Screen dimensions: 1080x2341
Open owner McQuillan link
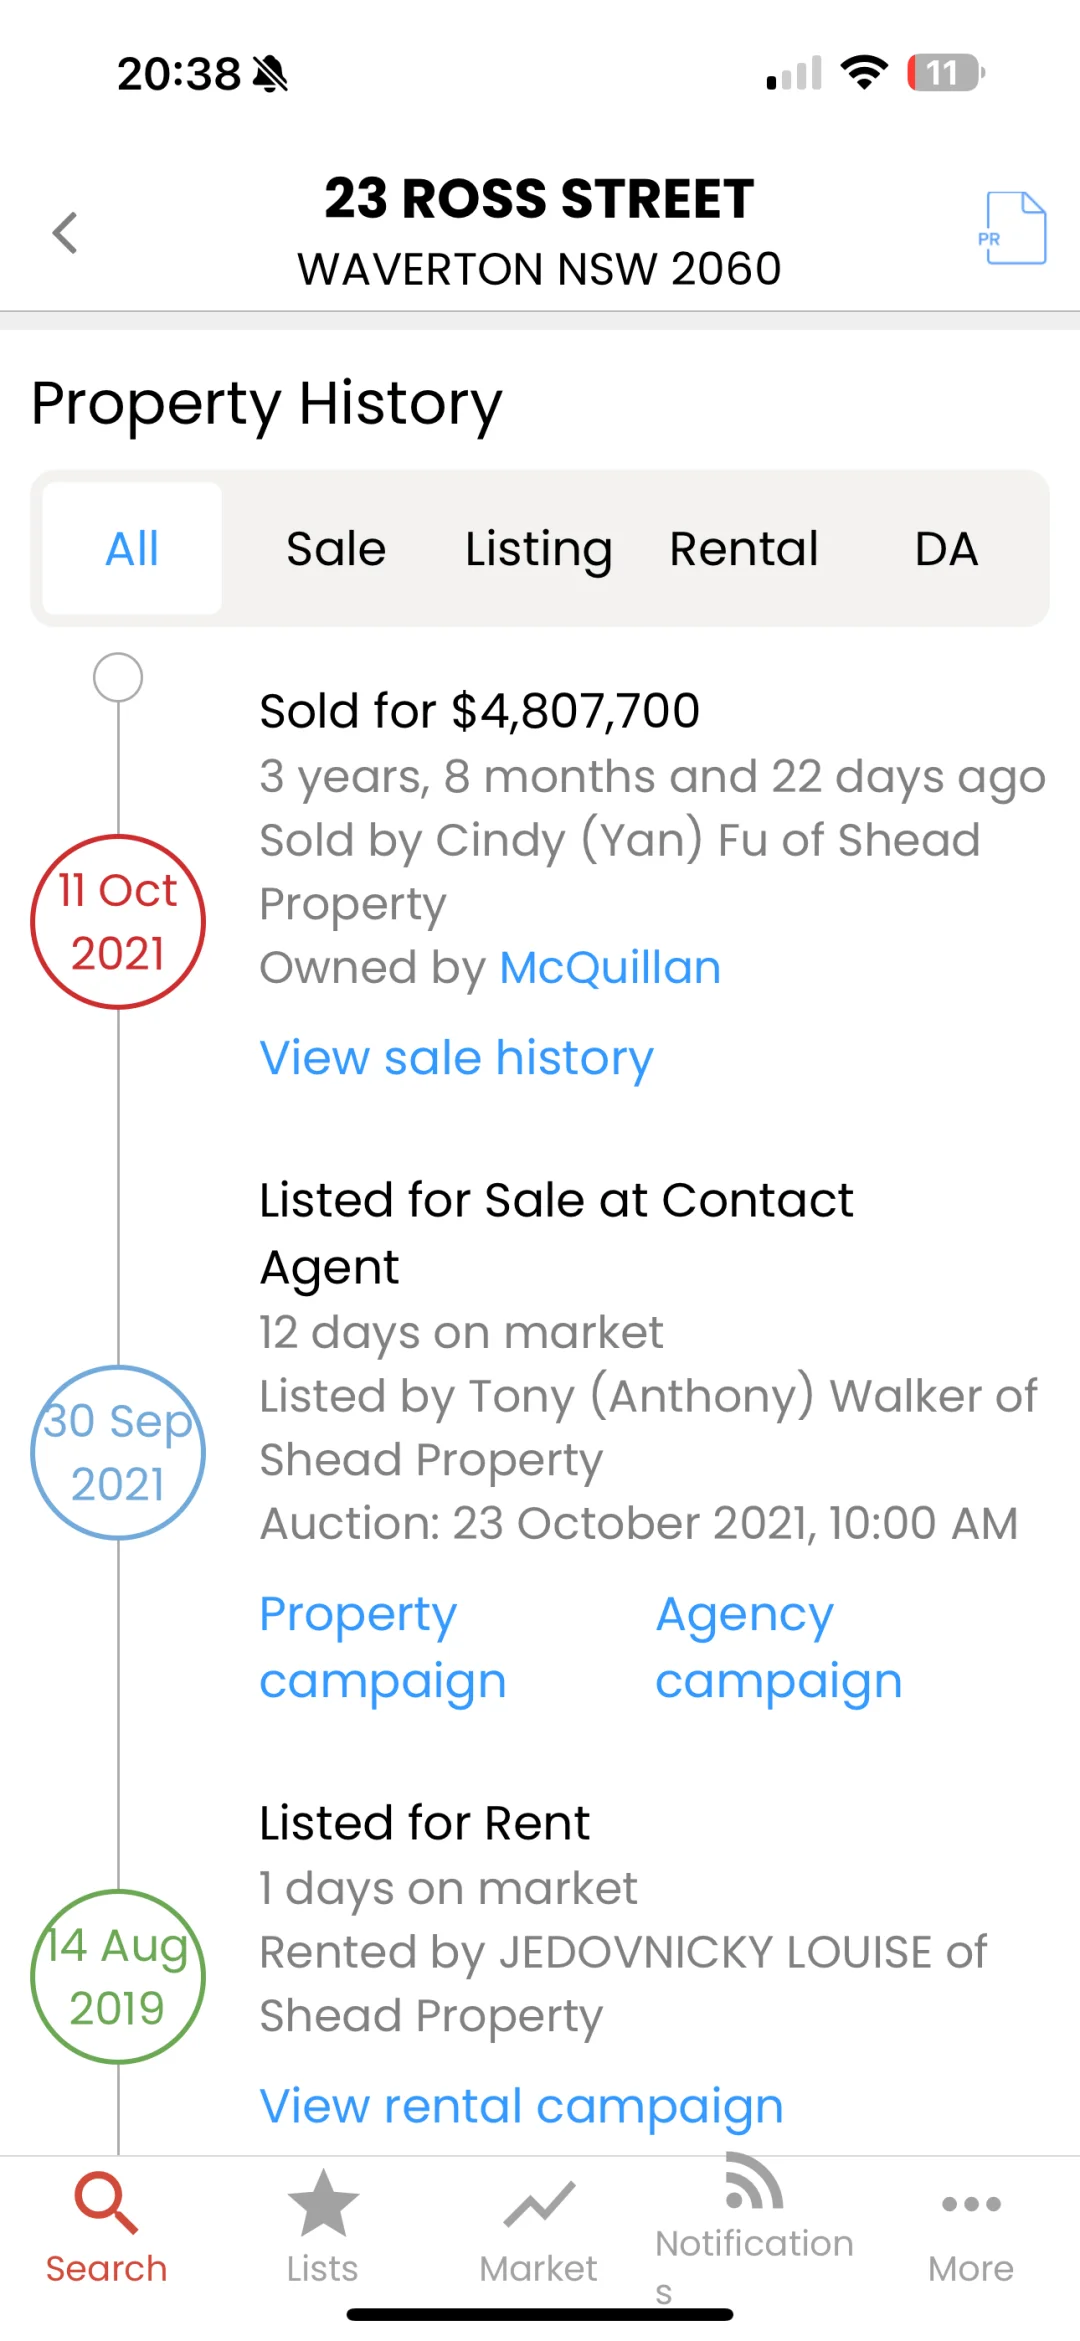(x=610, y=967)
